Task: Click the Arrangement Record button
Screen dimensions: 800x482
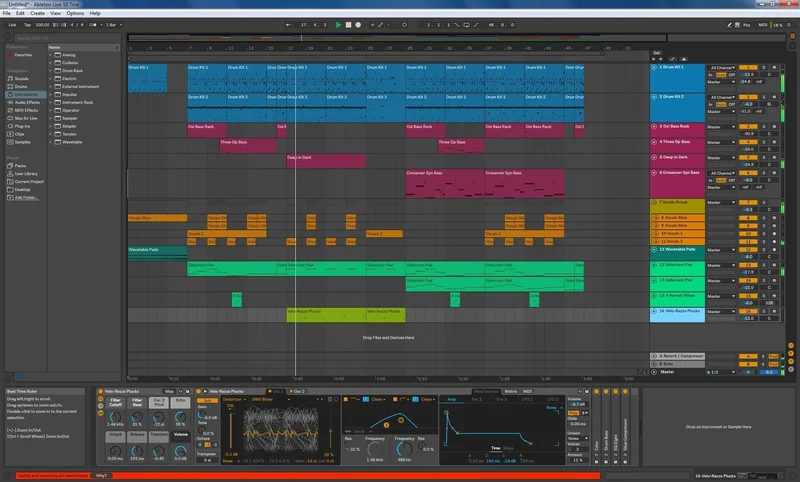Action: [x=358, y=24]
